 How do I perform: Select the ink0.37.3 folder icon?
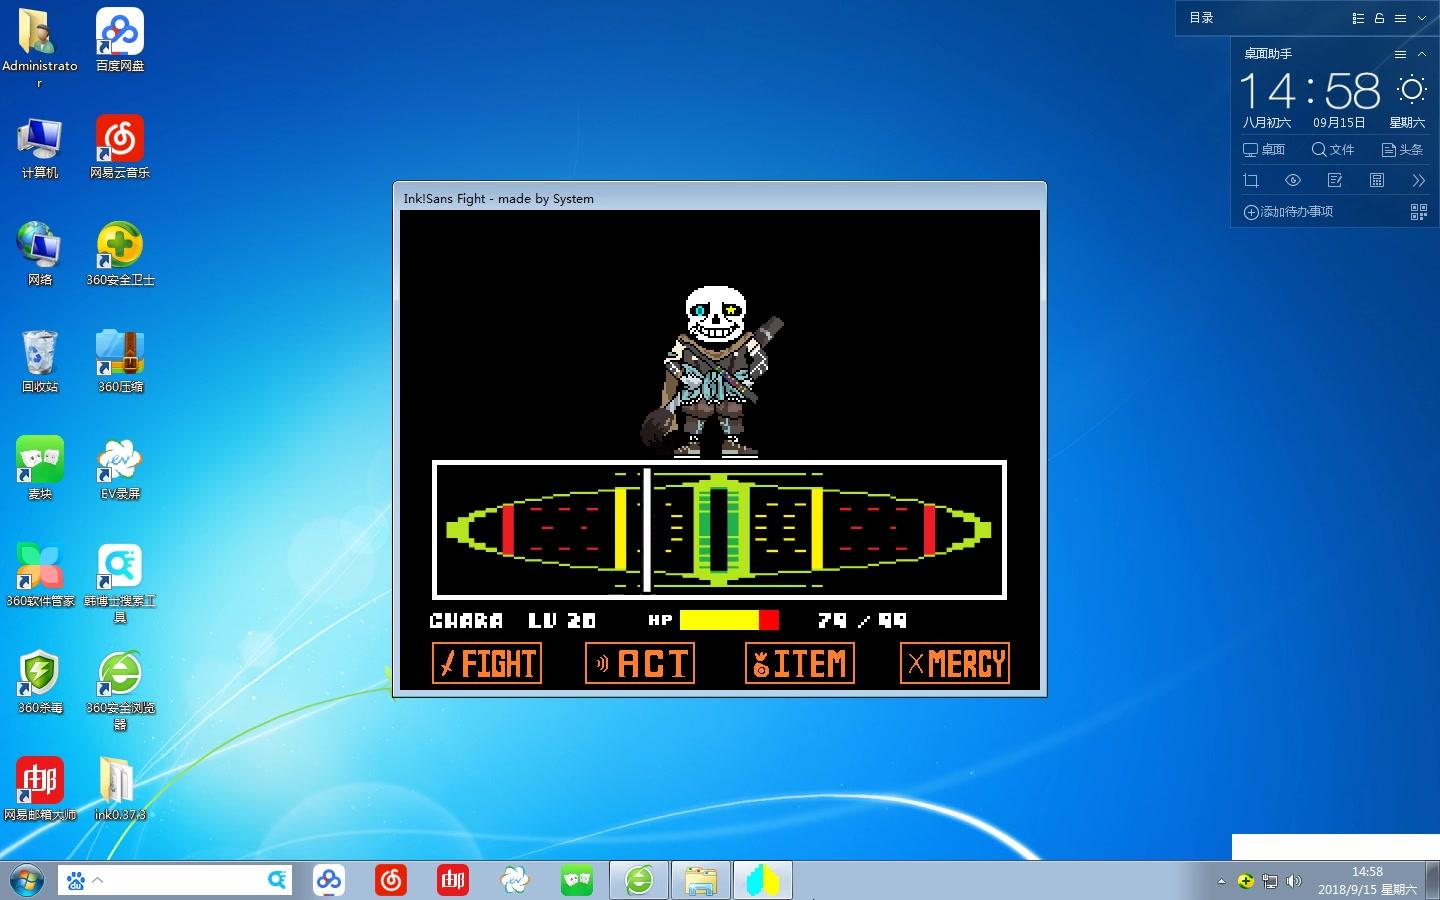[x=120, y=789]
